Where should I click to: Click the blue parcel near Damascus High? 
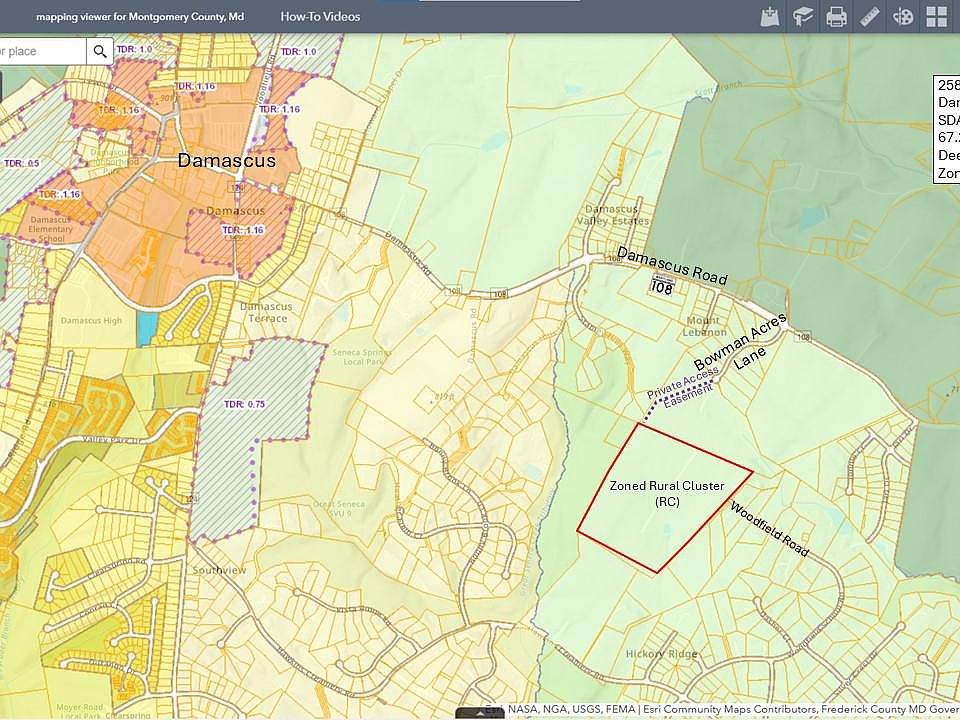click(148, 328)
